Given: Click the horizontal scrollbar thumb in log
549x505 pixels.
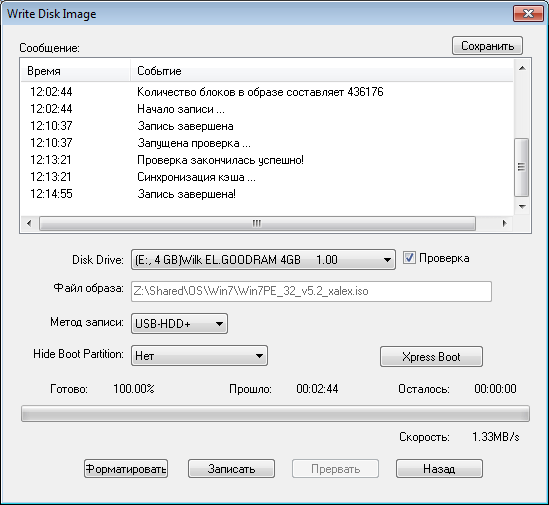Looking at the screenshot, I should tap(257, 223).
